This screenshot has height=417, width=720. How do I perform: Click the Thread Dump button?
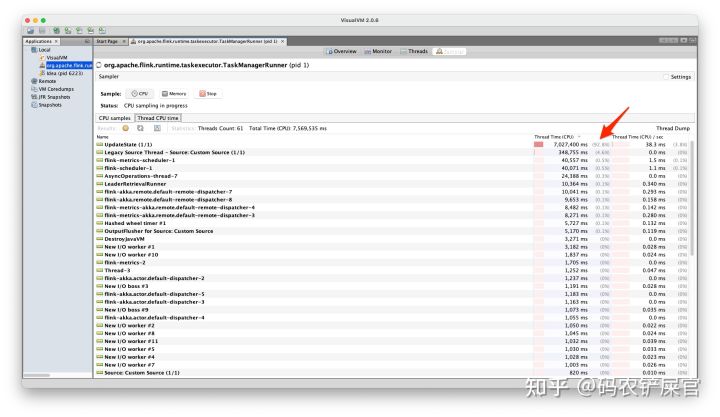pyautogui.click(x=673, y=128)
